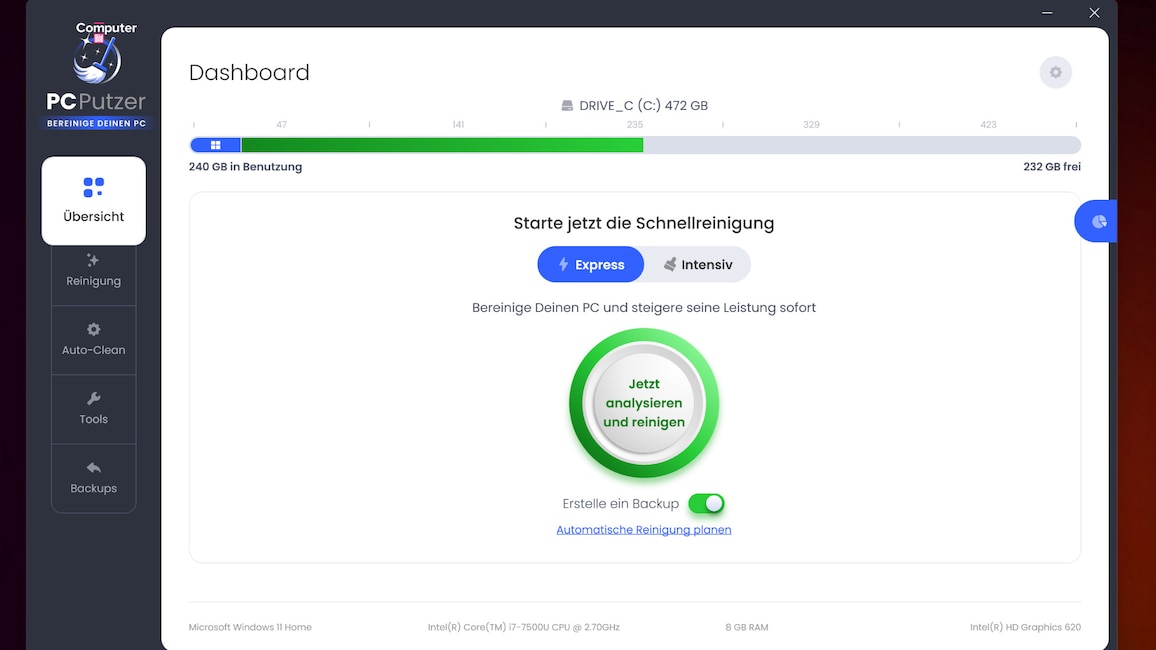Viewport: 1156px width, 650px height.
Task: Click the Reinigung sparkle icon
Action: [93, 260]
